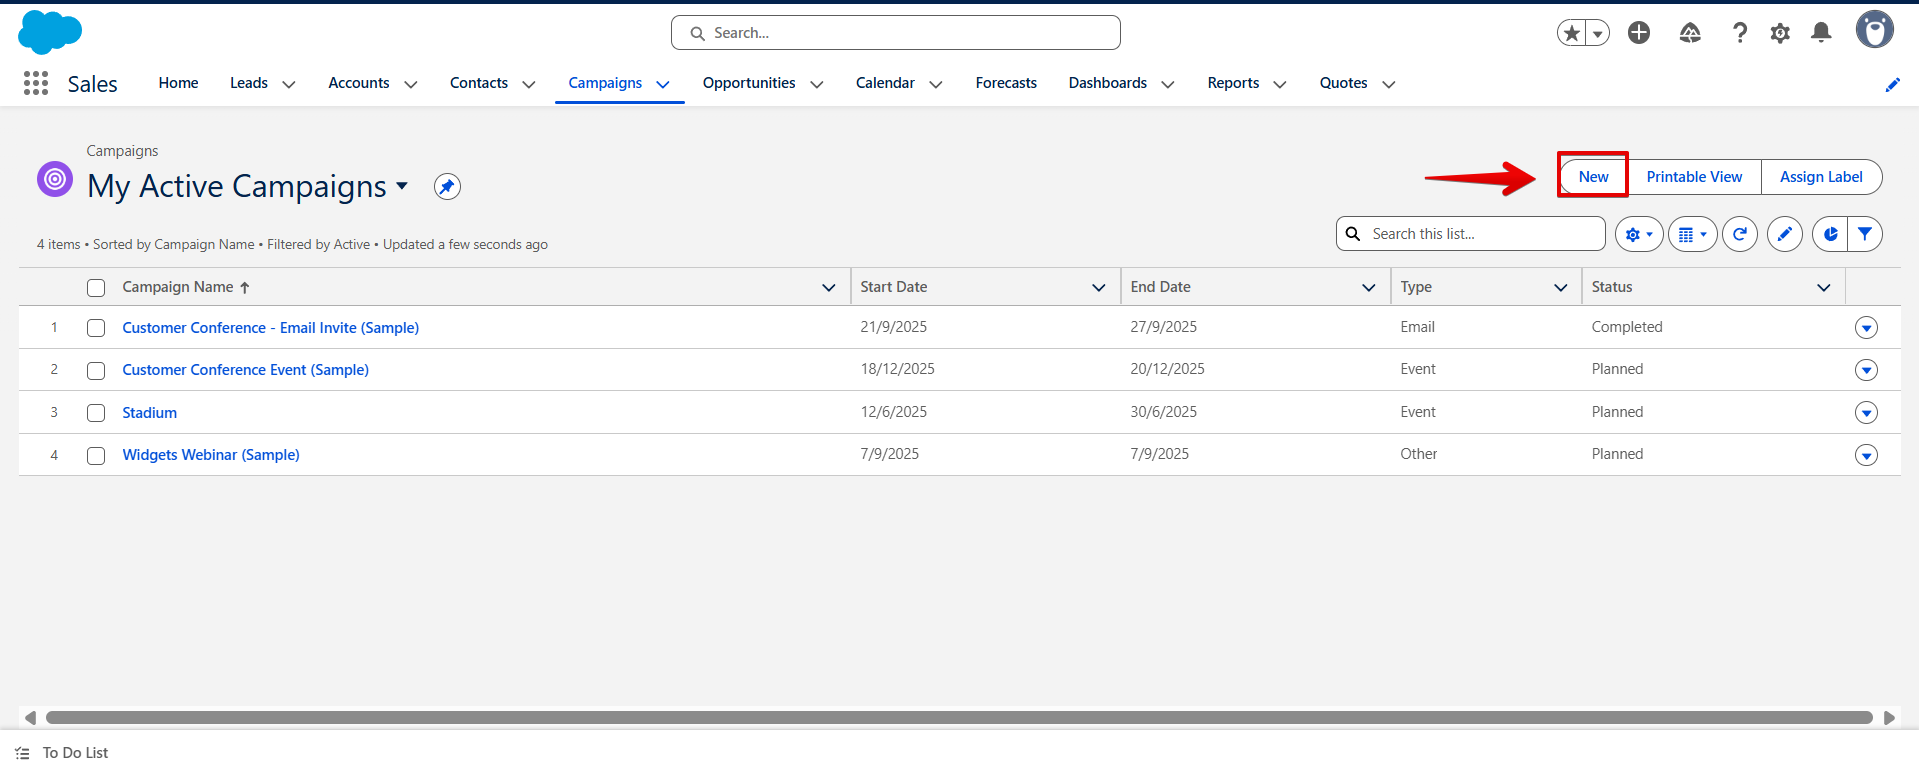This screenshot has width=1919, height=767.
Task: Open the Reports tab
Action: click(1233, 83)
